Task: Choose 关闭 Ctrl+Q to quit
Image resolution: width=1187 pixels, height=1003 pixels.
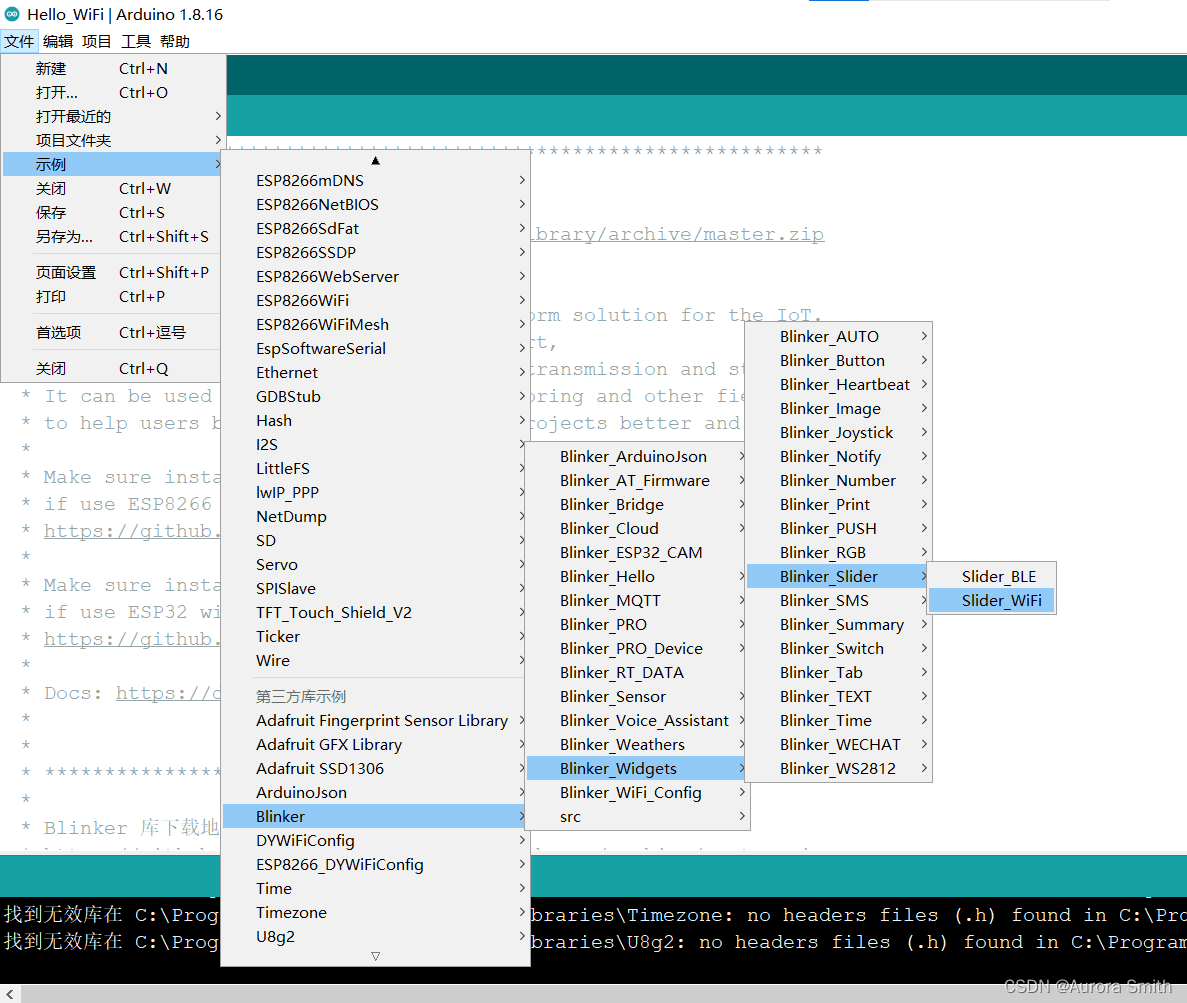Action: [x=112, y=369]
